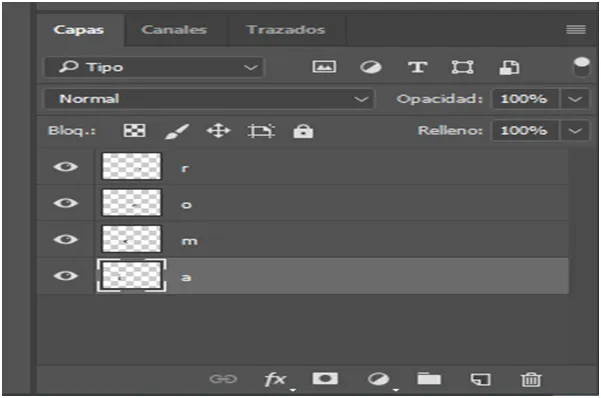Click the Opacidad value field
This screenshot has height=398, width=601.
[525, 99]
